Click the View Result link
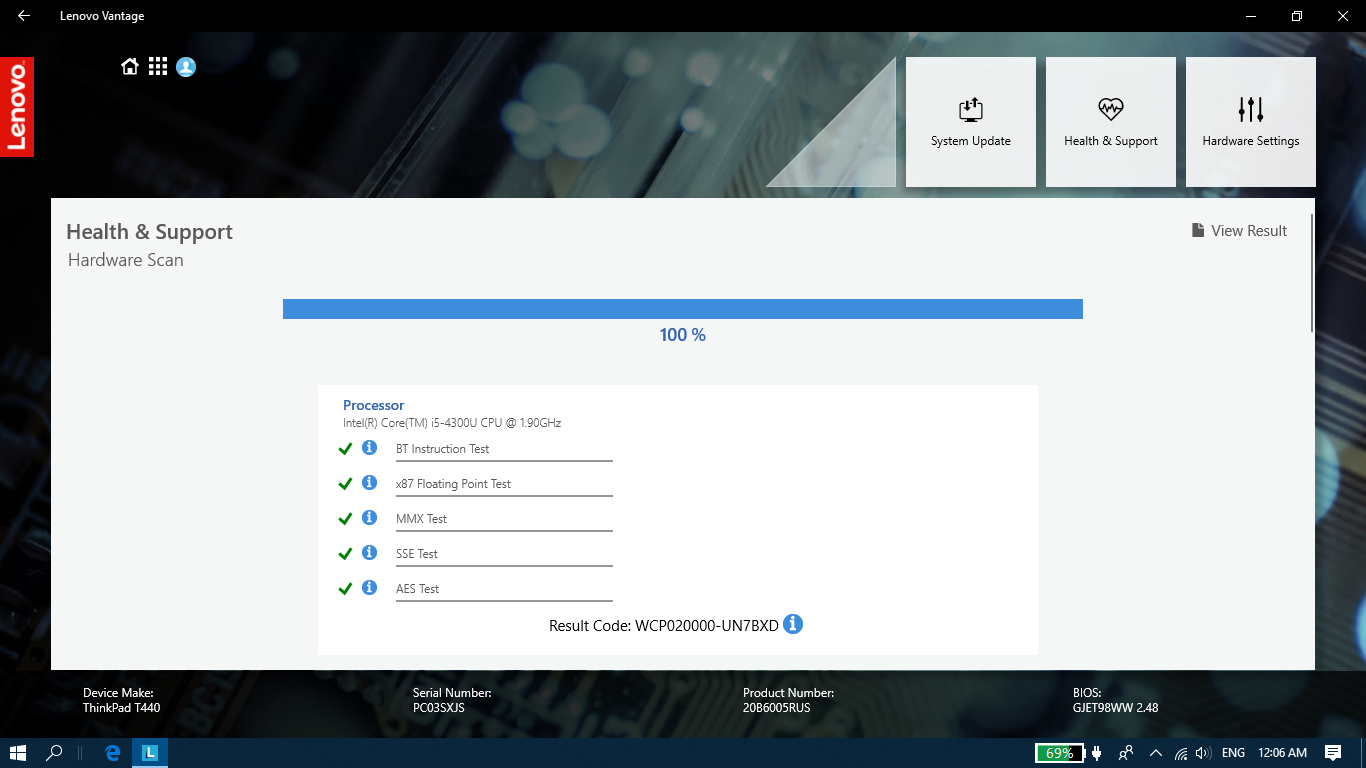 1239,231
